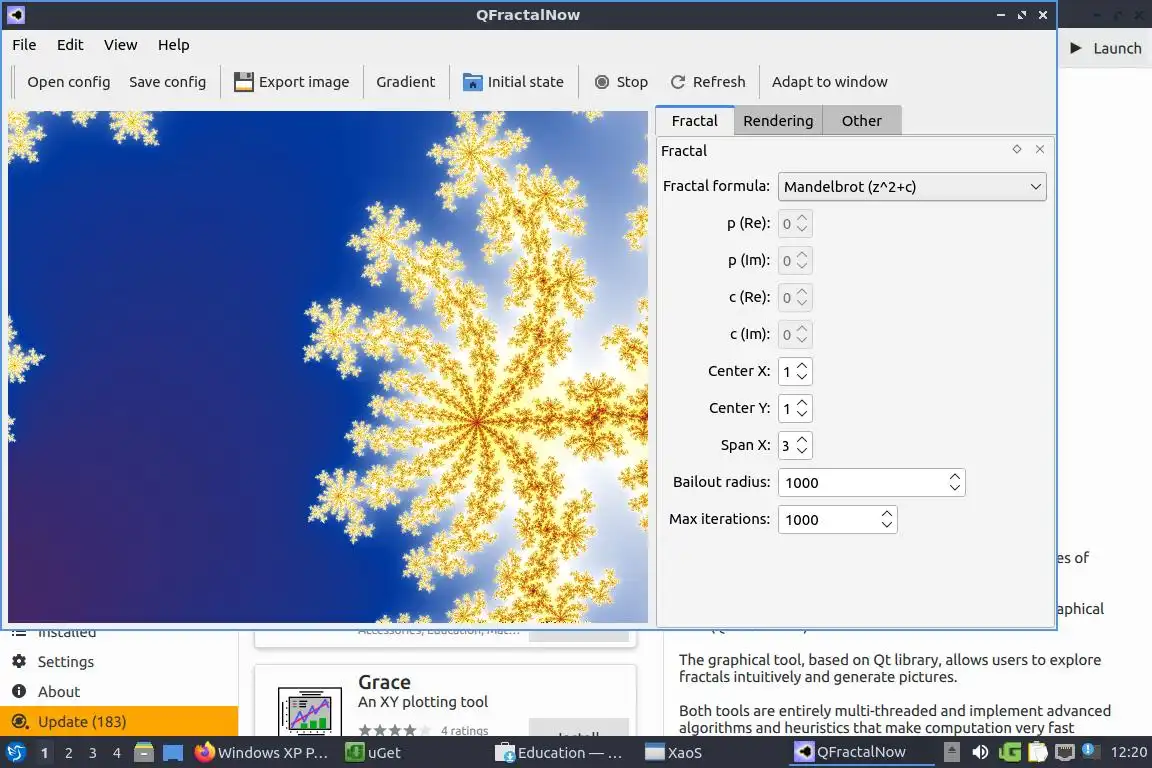Image resolution: width=1152 pixels, height=768 pixels.
Task: Click Adapt to window button
Action: click(829, 82)
